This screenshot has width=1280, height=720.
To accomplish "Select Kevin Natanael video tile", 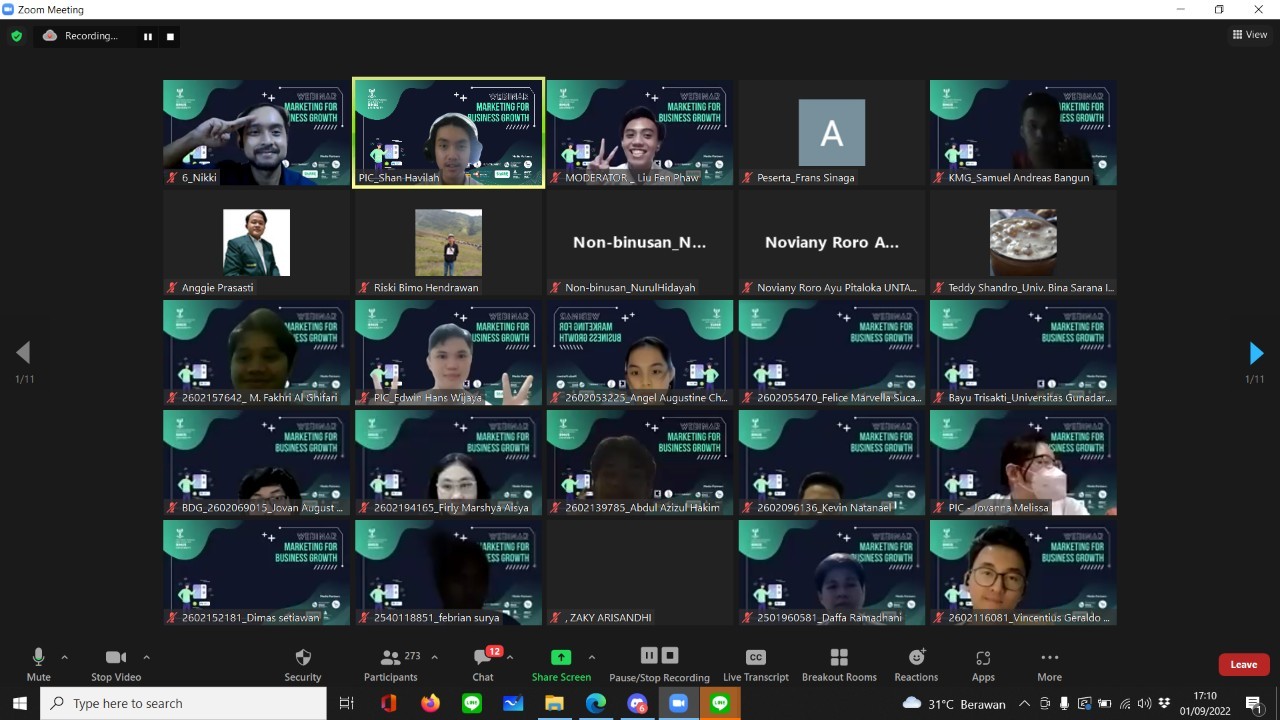I will 832,463.
